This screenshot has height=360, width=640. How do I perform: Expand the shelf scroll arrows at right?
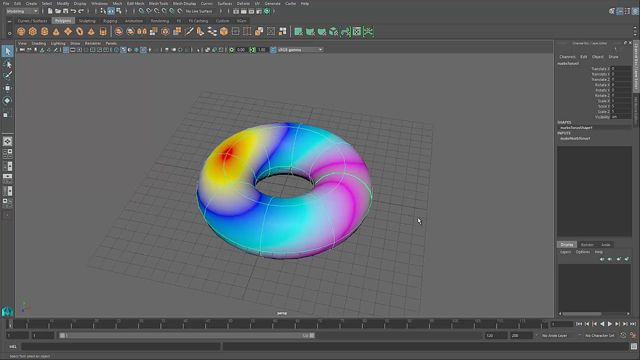pos(635,31)
